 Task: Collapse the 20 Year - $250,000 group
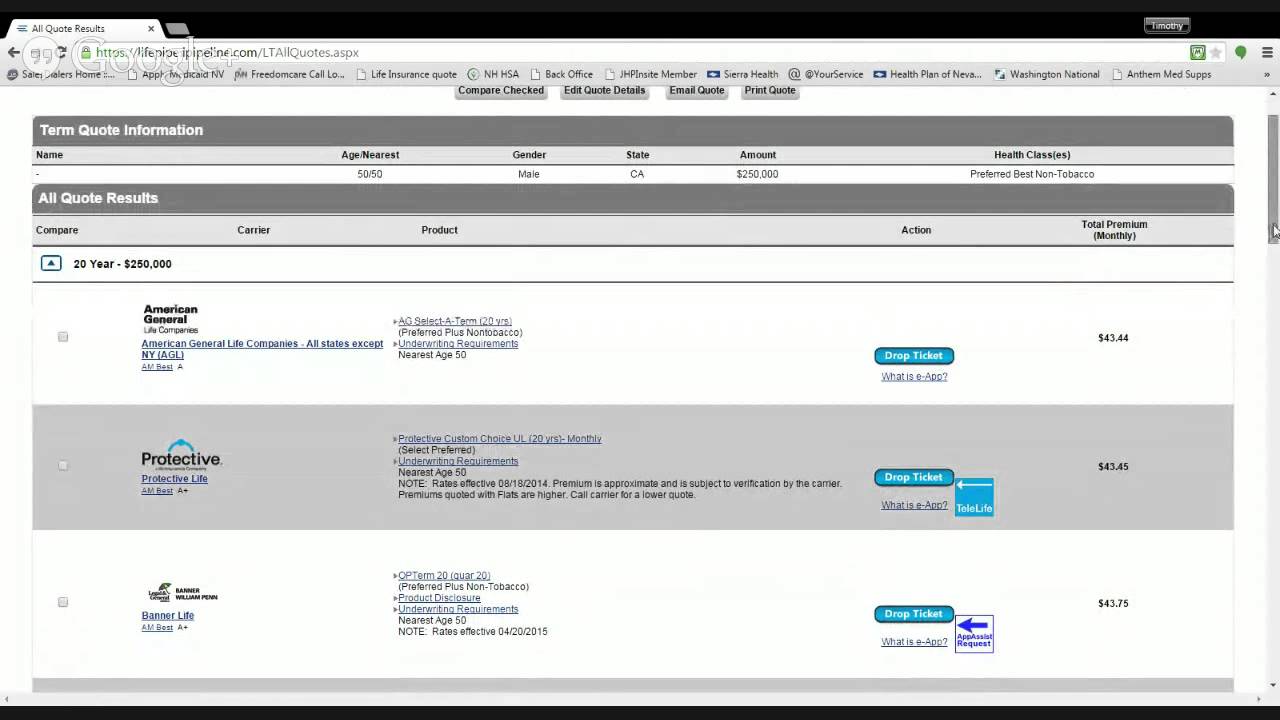coord(51,264)
